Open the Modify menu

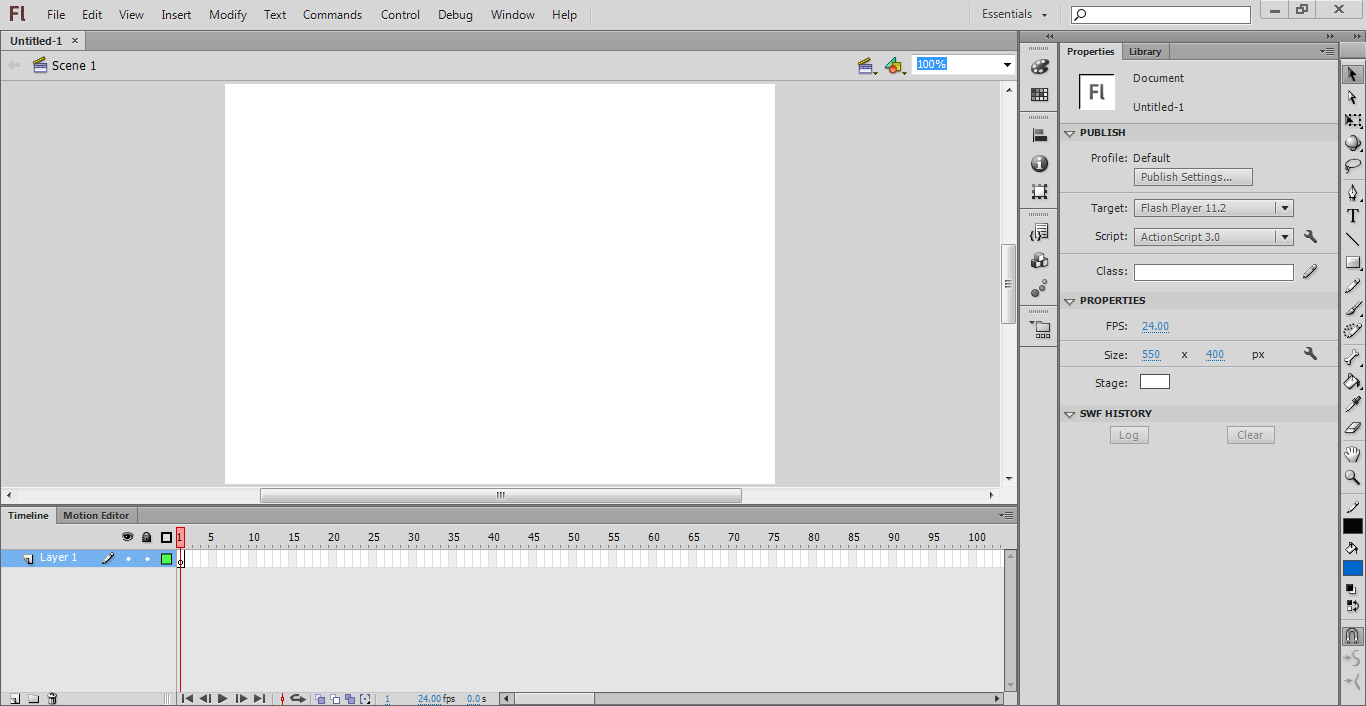coord(228,15)
